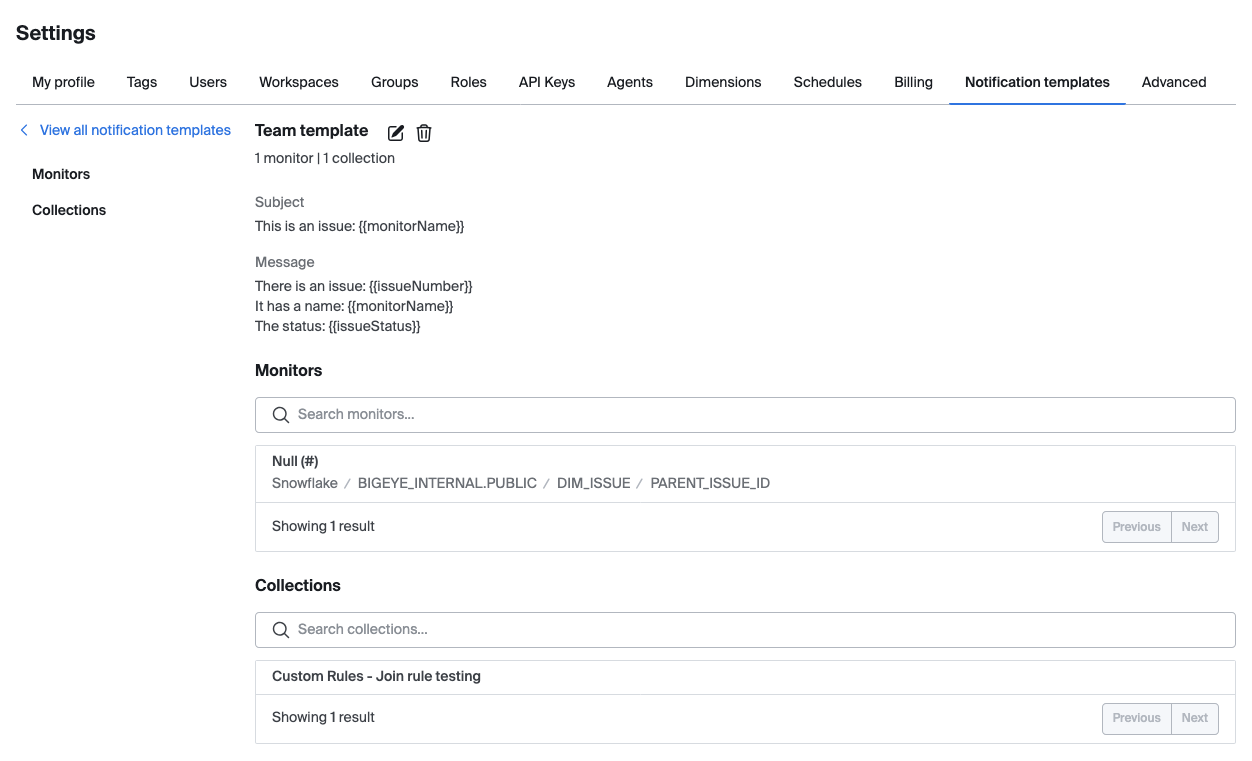Viewport: 1252px width, 761px height.
Task: Open the Null (#) monitor row
Action: [x=745, y=473]
